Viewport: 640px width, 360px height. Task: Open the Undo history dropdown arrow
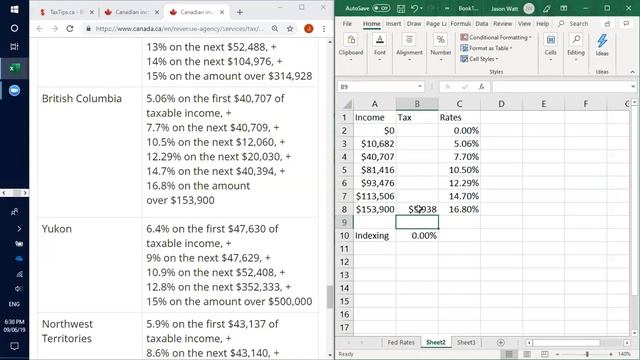(421, 8)
